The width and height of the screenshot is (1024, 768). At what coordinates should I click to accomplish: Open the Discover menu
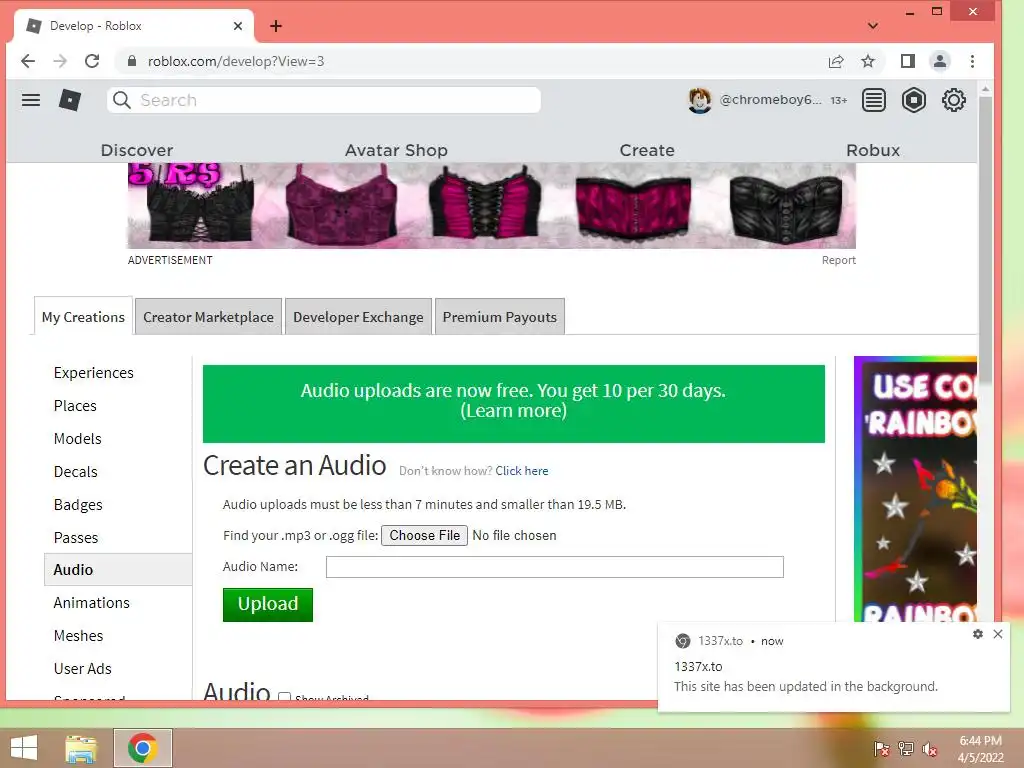coord(137,150)
